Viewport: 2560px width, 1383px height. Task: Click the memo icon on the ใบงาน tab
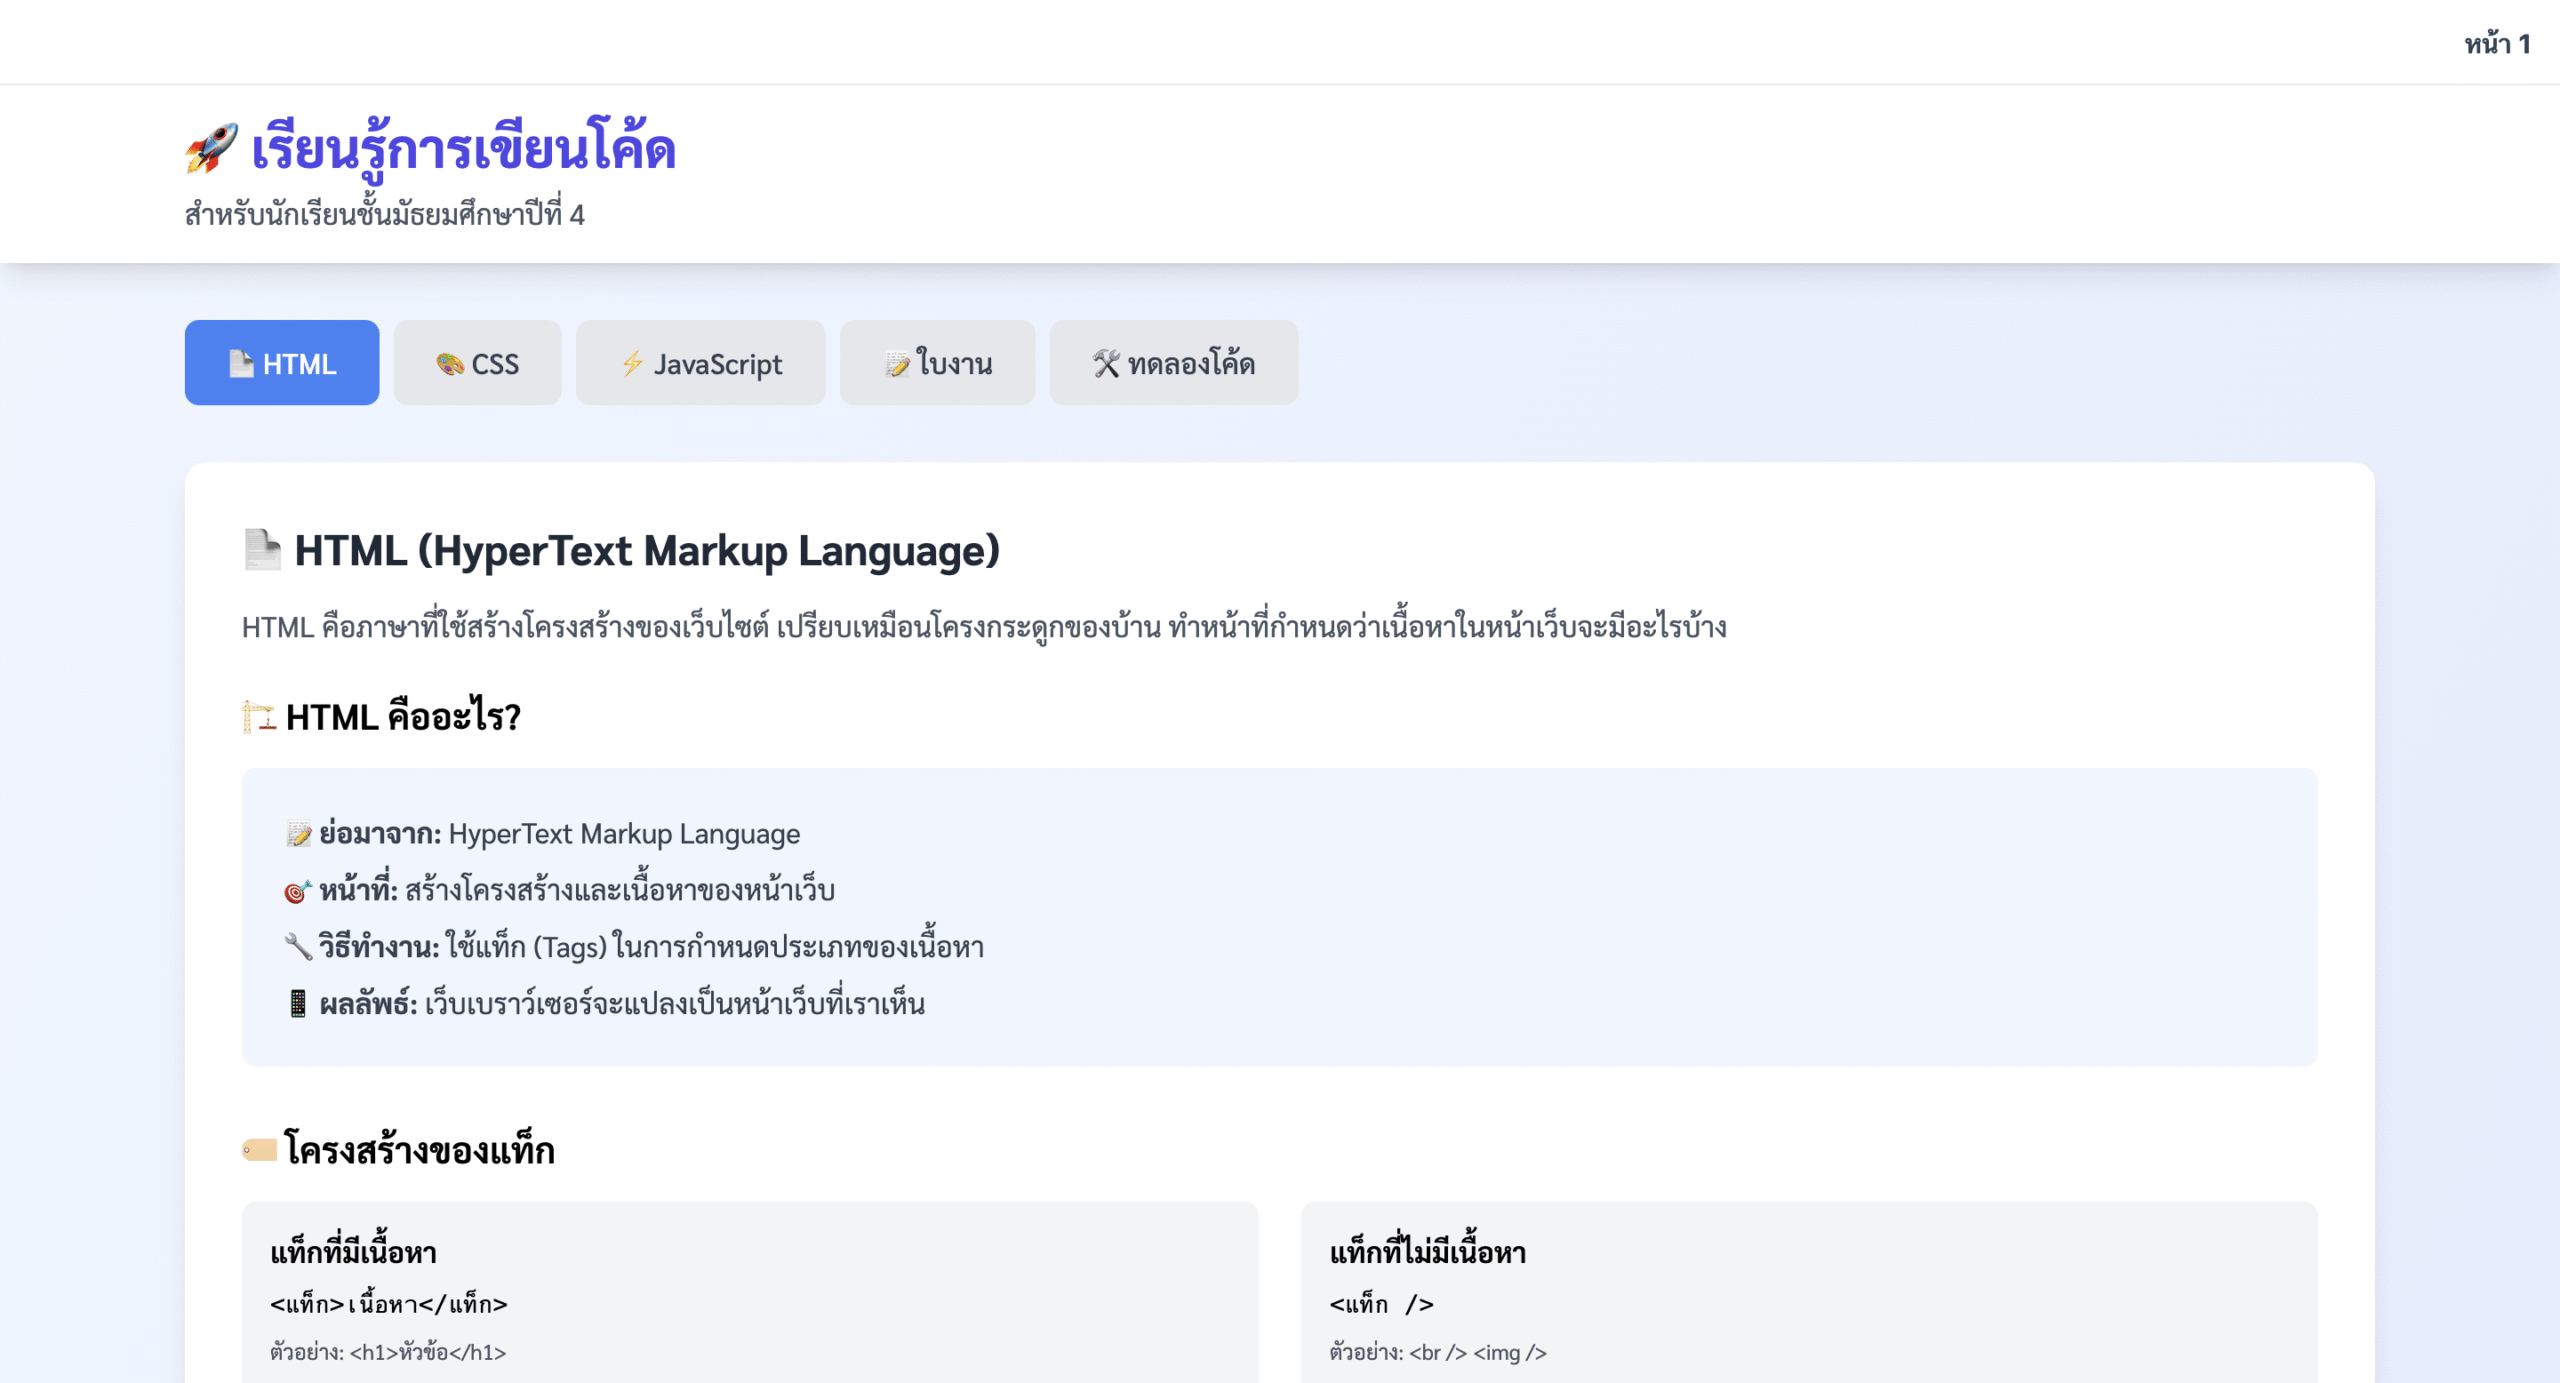click(897, 364)
